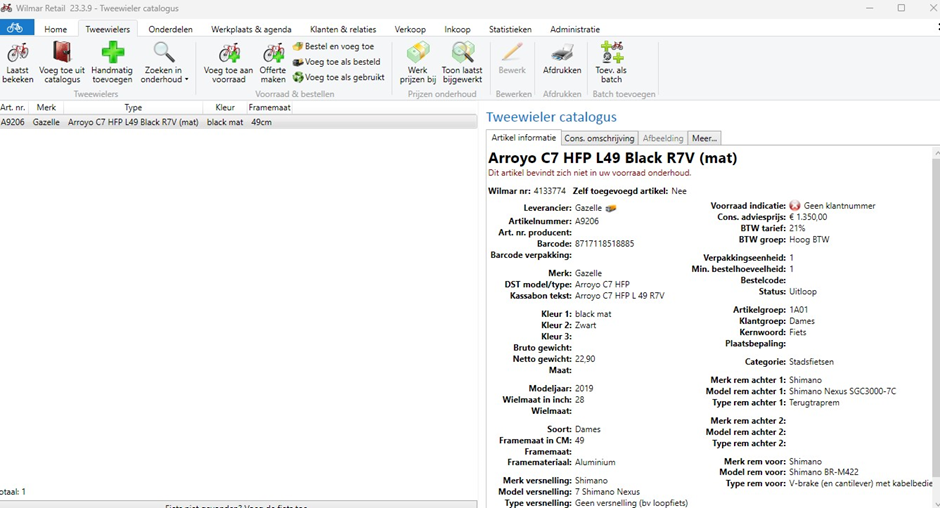Image resolution: width=940 pixels, height=508 pixels.
Task: Click Voeg toe aan voorraad icon
Action: point(228,53)
